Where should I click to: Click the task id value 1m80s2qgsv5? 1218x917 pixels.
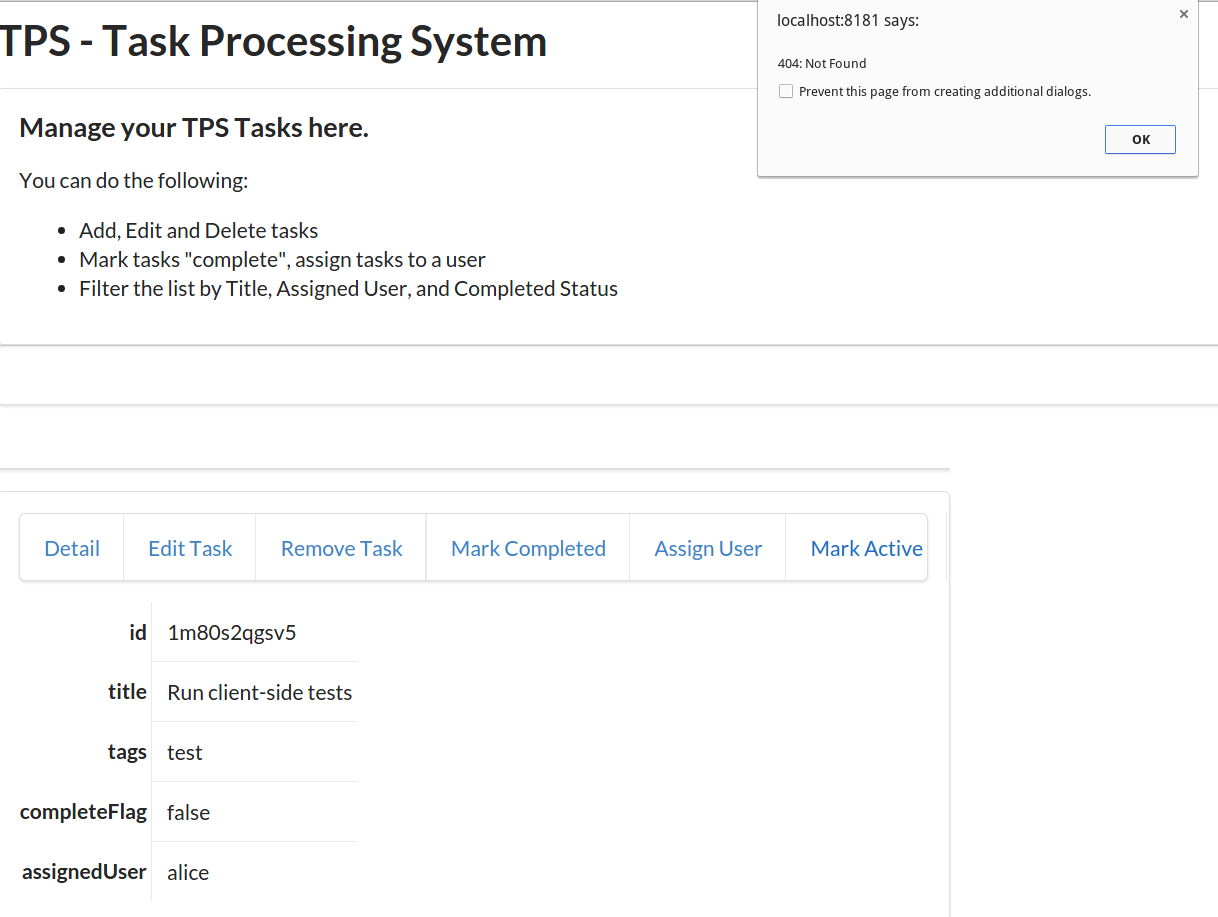pos(232,632)
